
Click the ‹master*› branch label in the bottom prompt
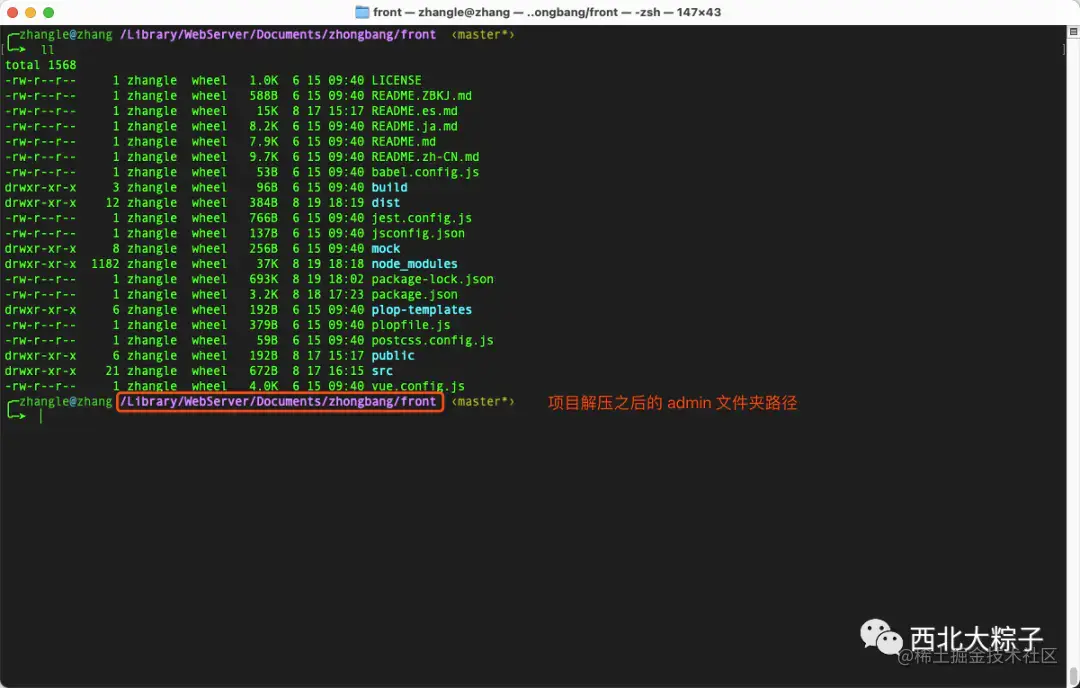click(x=483, y=402)
